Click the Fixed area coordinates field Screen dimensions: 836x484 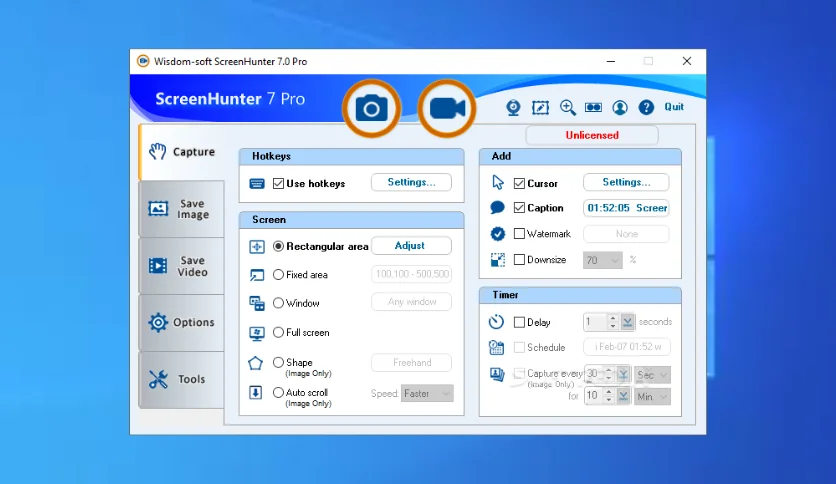pos(412,274)
